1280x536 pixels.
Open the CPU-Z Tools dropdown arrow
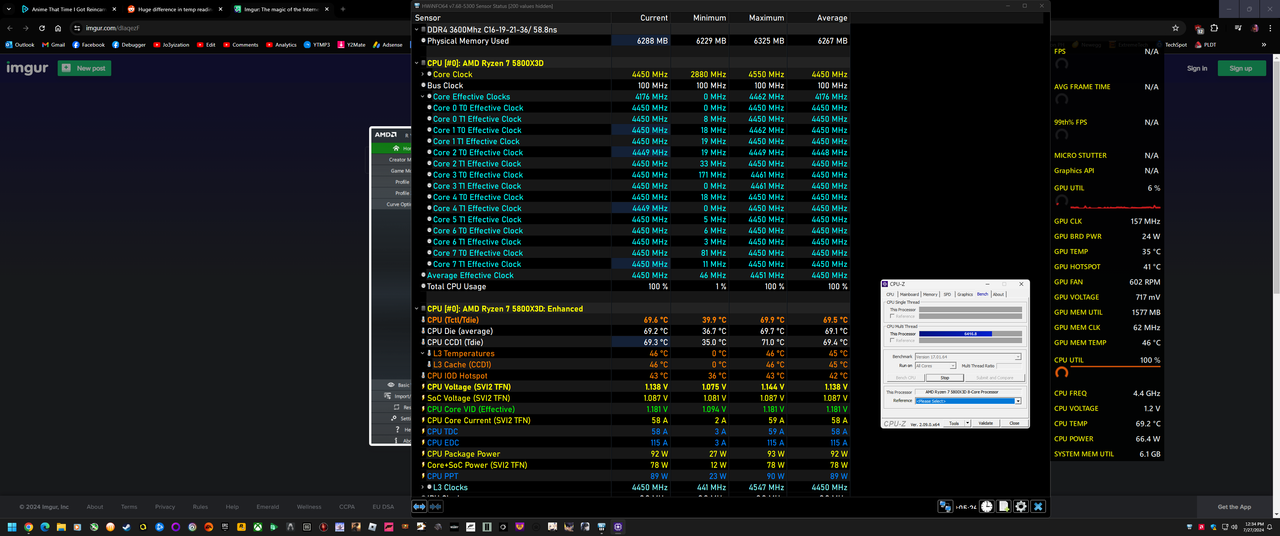click(x=966, y=423)
